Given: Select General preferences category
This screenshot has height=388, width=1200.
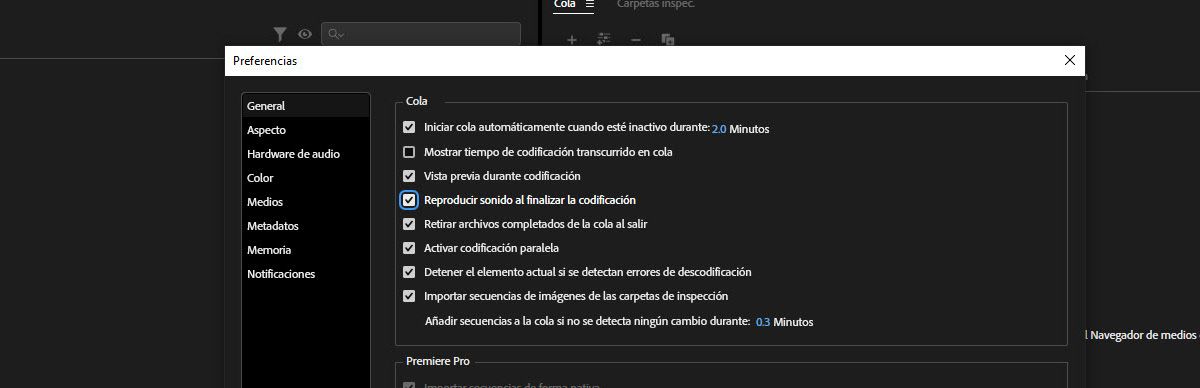Looking at the screenshot, I should click(306, 106).
